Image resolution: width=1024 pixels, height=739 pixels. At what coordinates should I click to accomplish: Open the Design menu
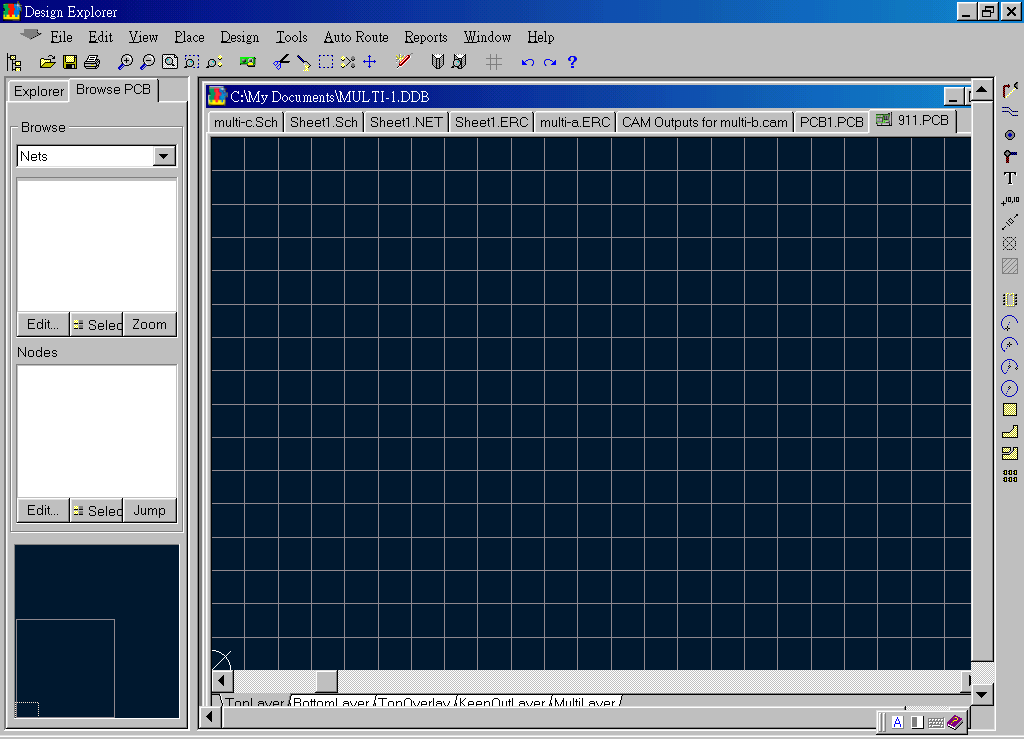pyautogui.click(x=239, y=37)
